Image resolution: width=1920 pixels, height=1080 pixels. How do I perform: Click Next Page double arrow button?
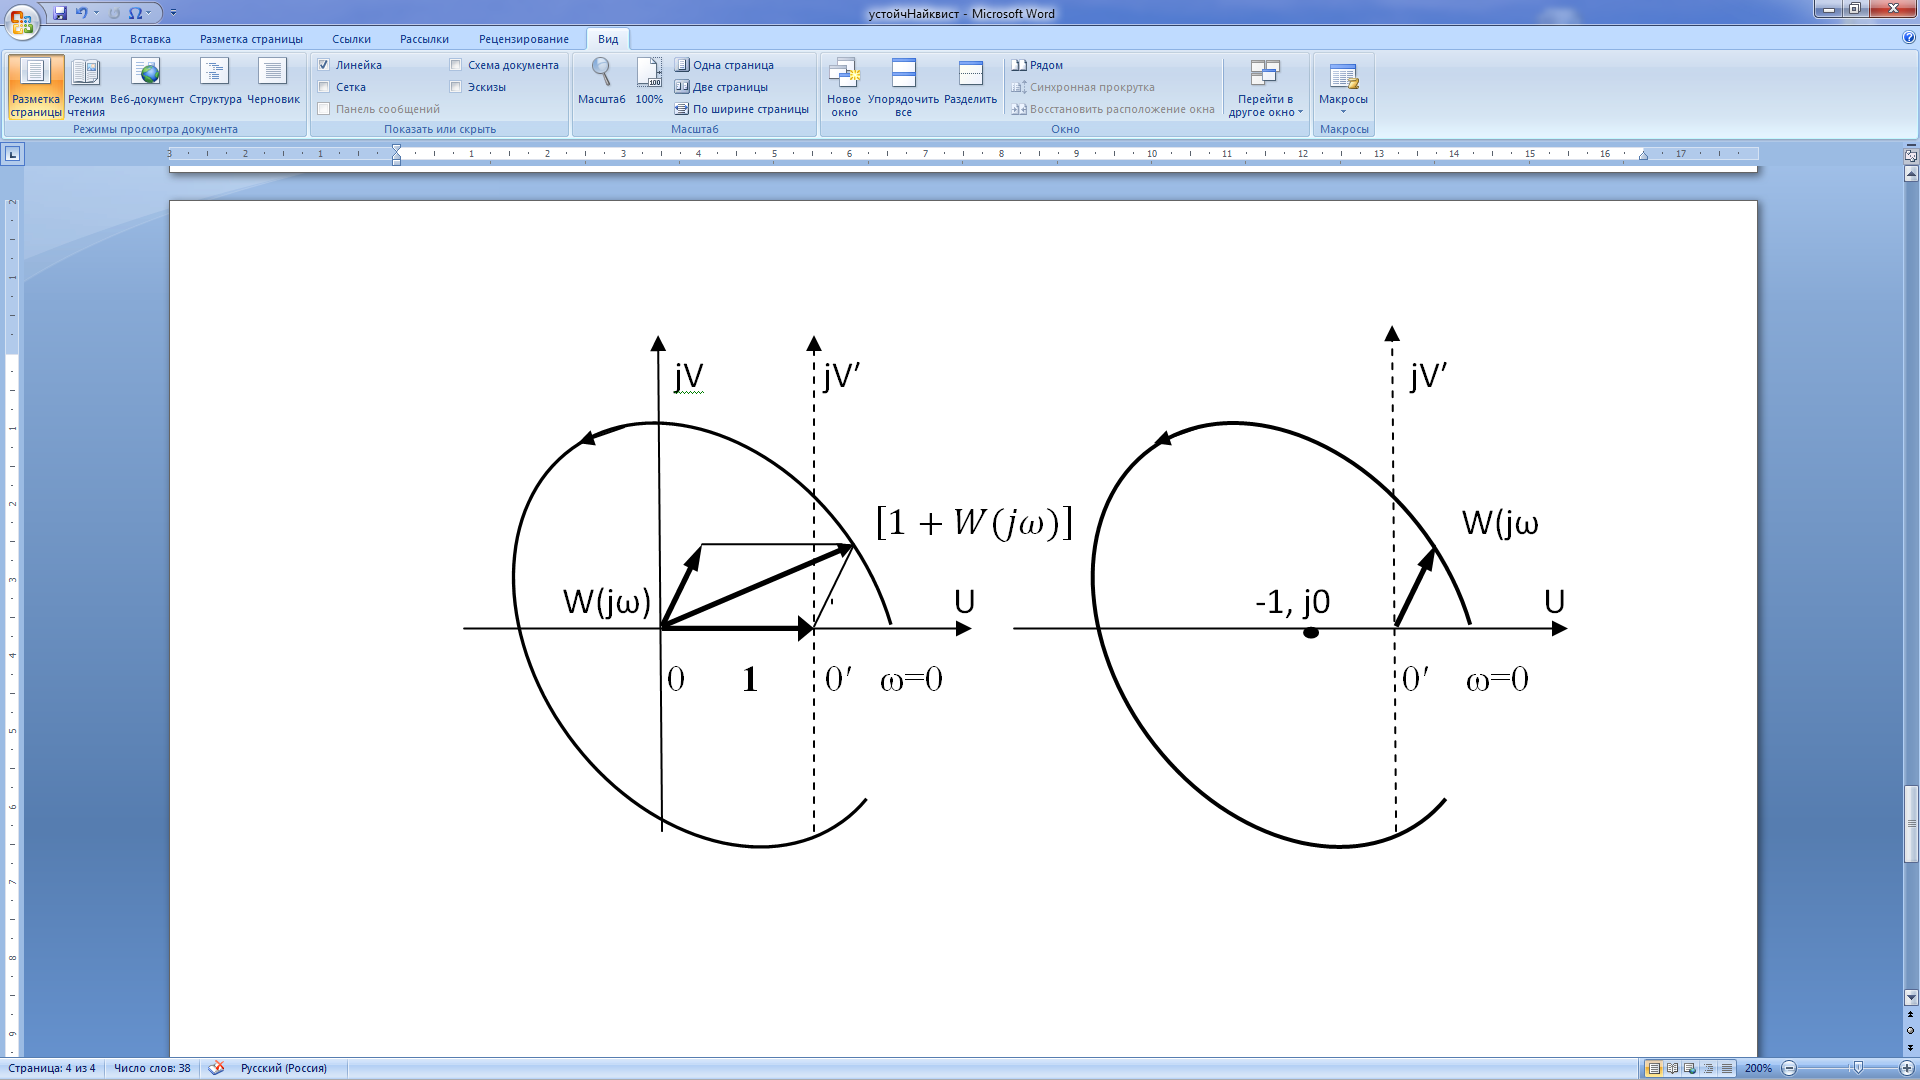(1910, 1047)
